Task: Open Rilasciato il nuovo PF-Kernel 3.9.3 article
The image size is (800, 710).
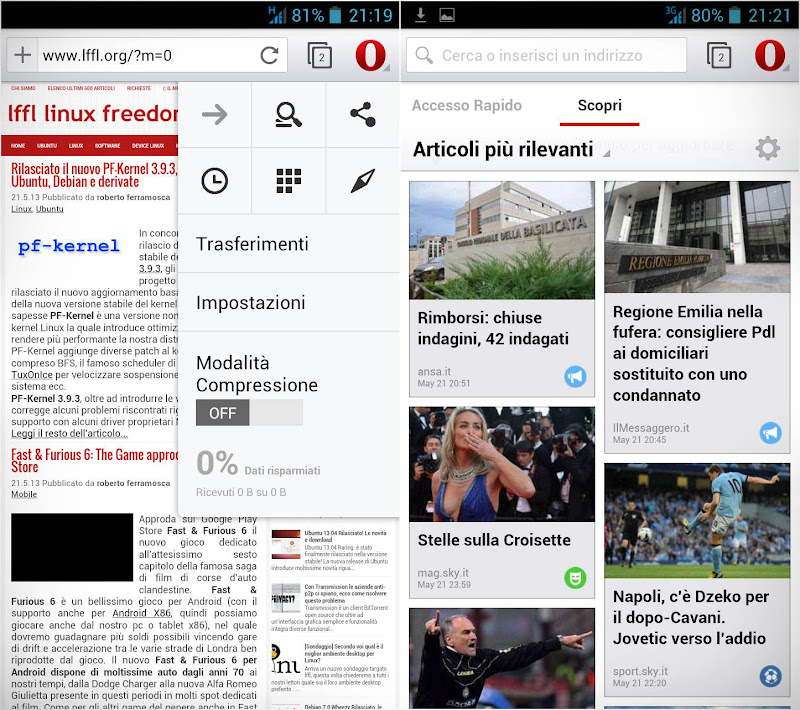Action: tap(94, 175)
